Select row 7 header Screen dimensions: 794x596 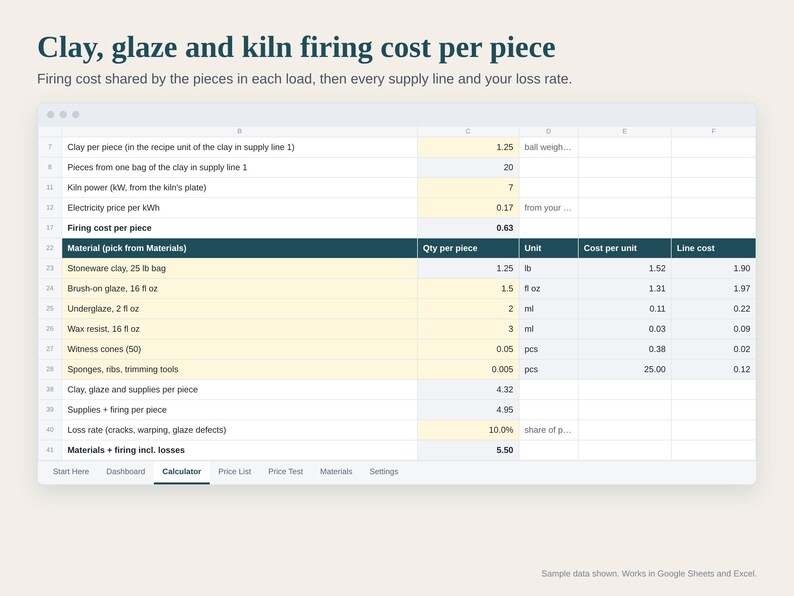point(50,147)
